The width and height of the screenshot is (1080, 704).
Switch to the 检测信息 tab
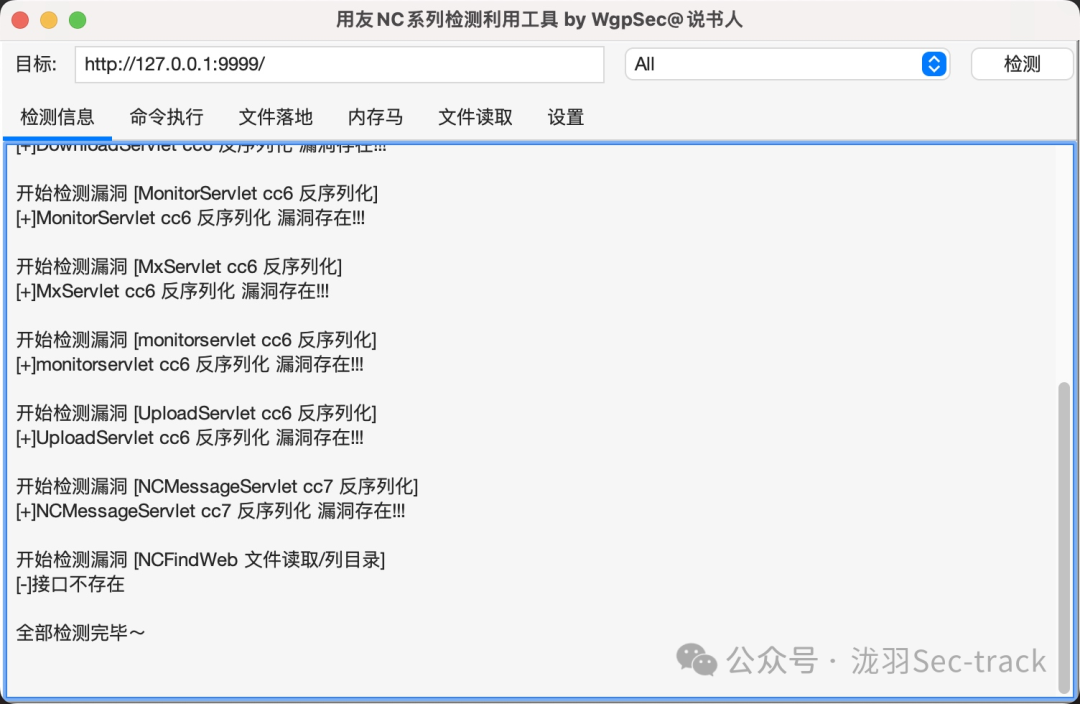[x=57, y=117]
